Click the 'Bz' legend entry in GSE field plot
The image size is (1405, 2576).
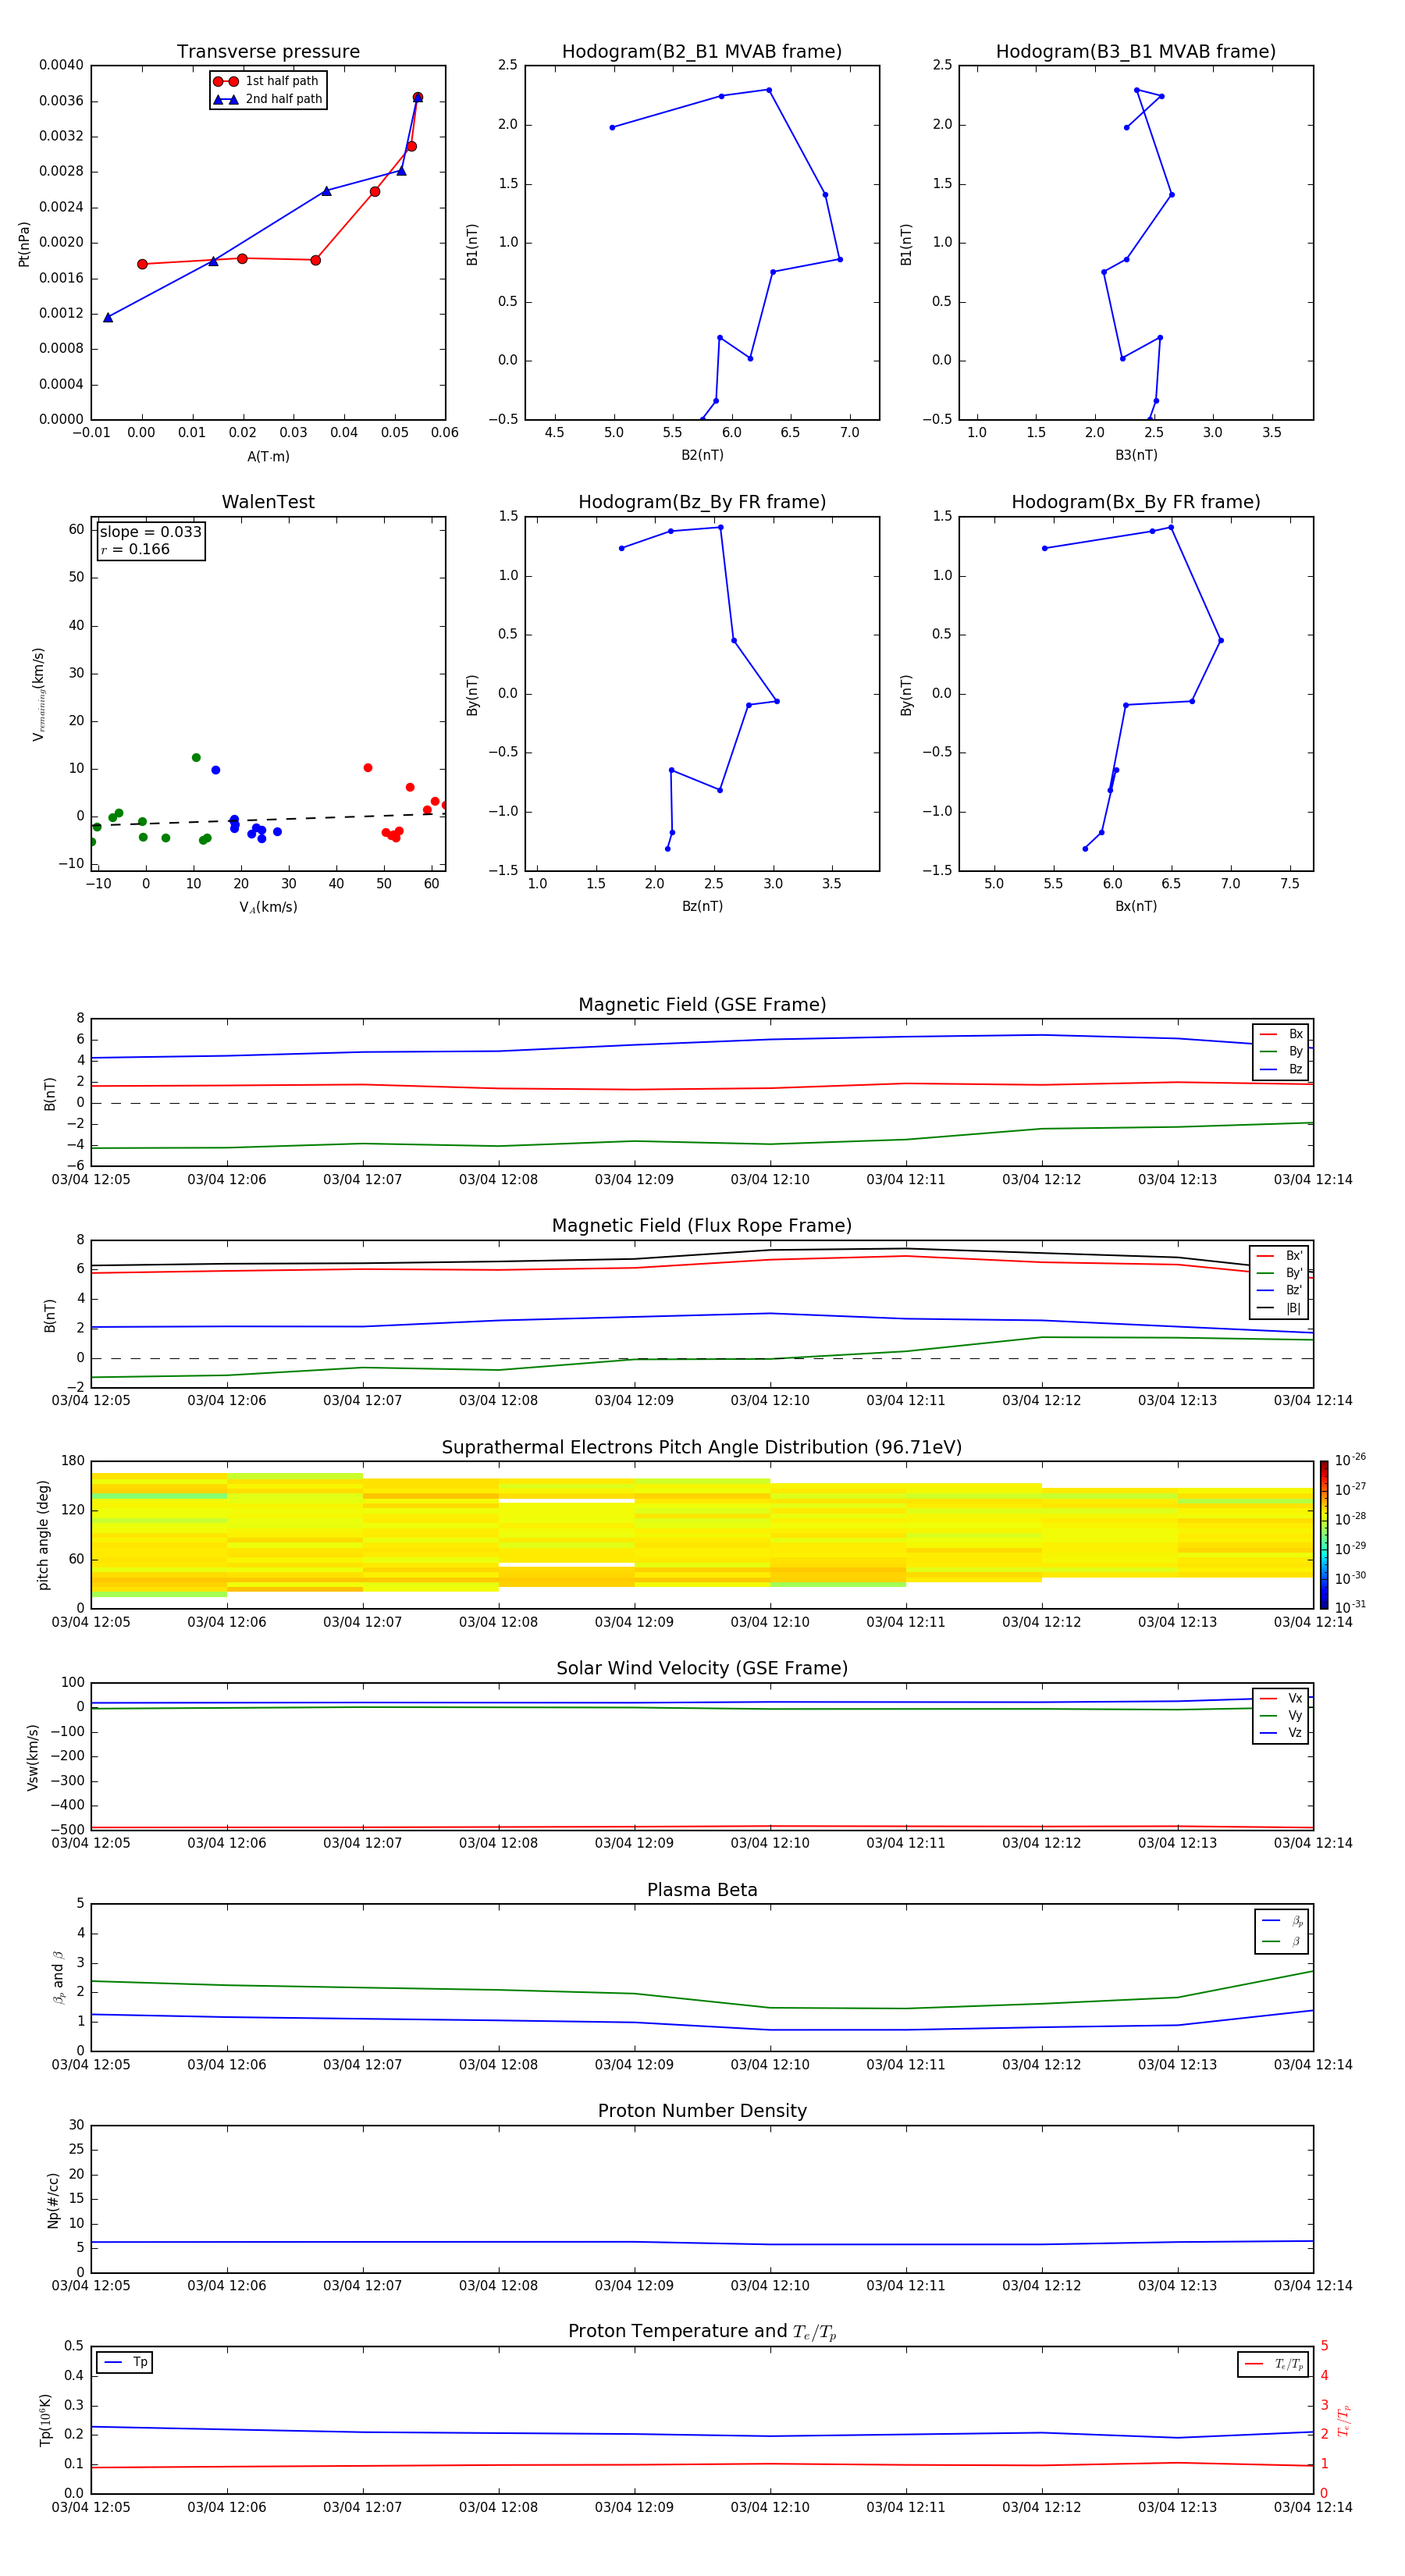1281,1069
